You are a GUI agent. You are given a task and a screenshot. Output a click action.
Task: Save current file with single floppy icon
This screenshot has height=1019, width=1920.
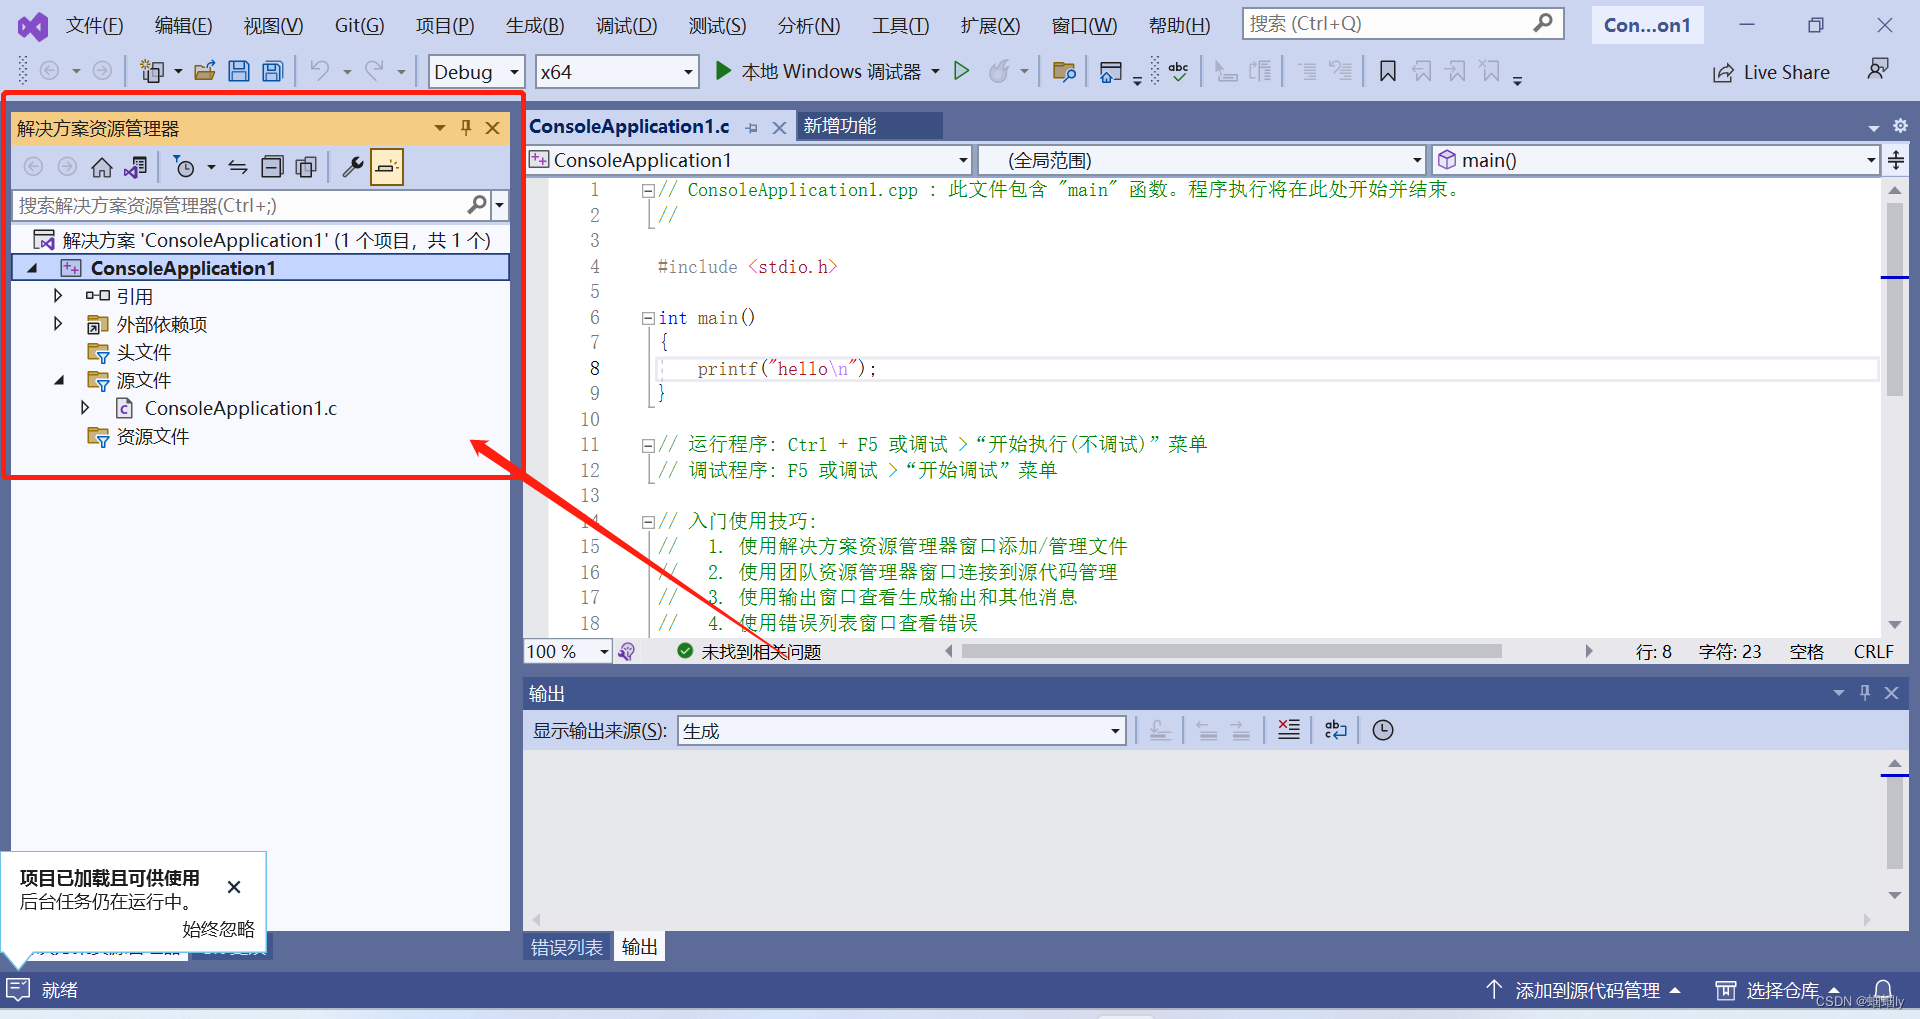click(238, 71)
